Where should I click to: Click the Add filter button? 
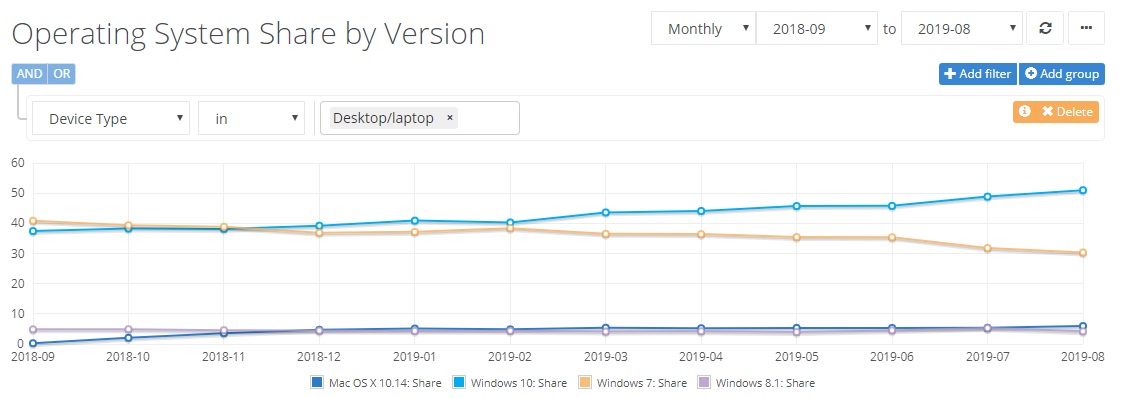point(978,74)
